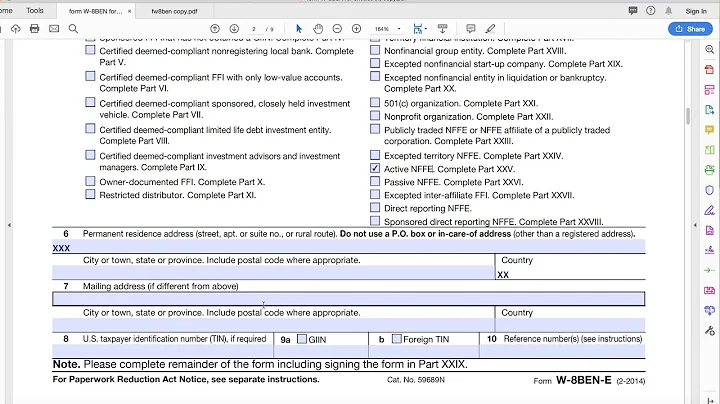Image resolution: width=720 pixels, height=404 pixels.
Task: Zoom in with the plus icon
Action: coord(356,29)
